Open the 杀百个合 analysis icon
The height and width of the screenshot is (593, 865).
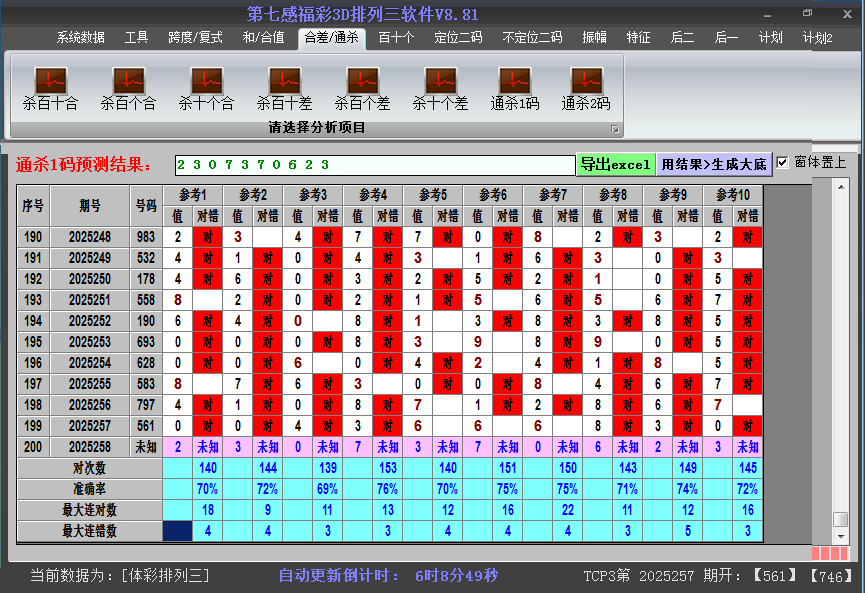click(129, 88)
